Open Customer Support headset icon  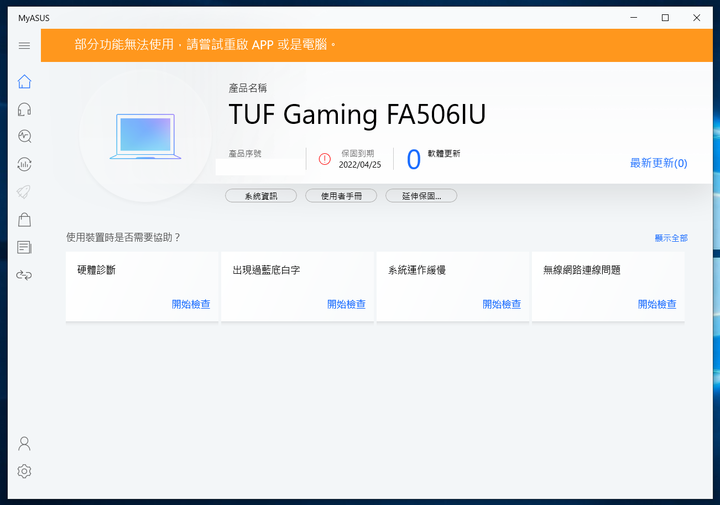coord(24,109)
